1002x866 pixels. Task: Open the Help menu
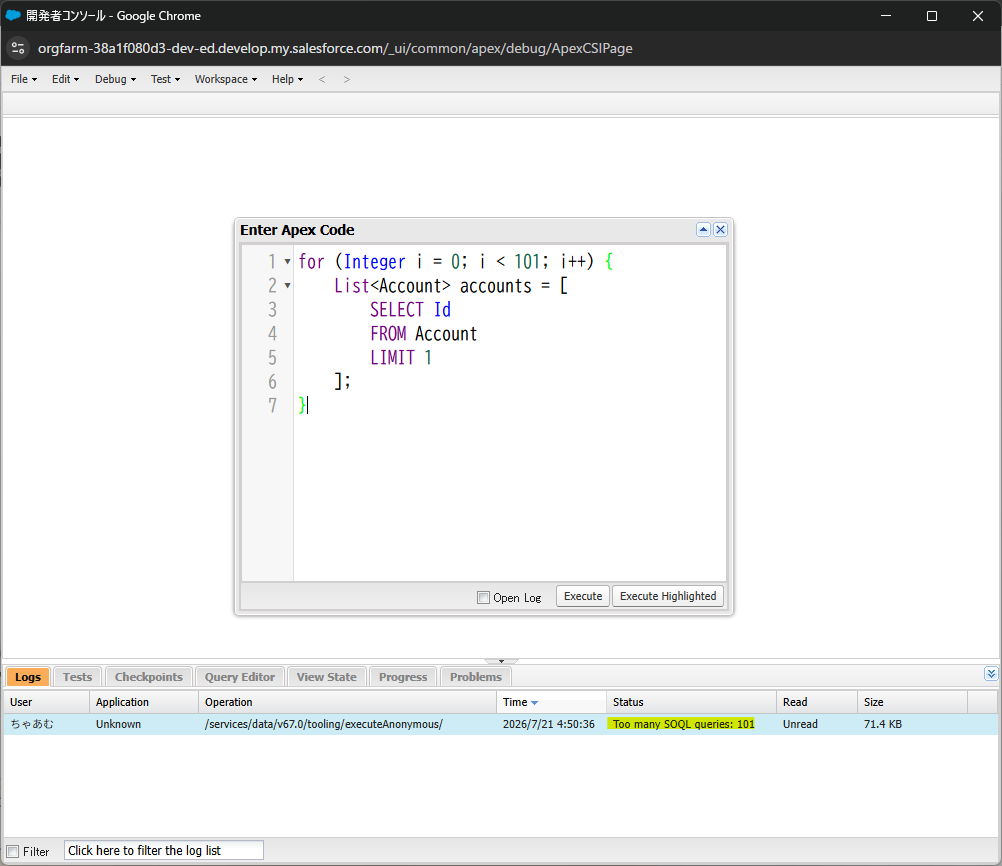click(287, 79)
